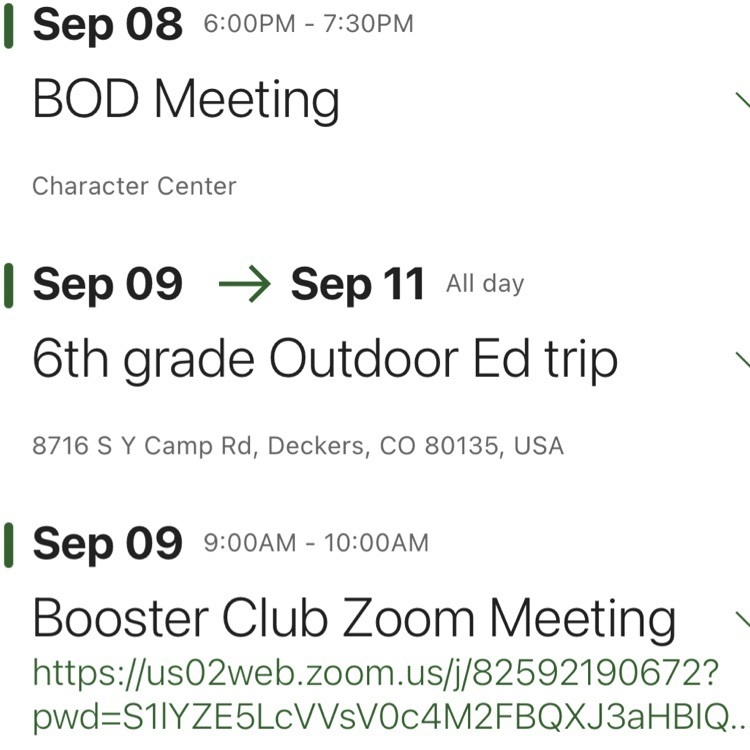The height and width of the screenshot is (750, 750).
Task: Click the Deckers, CO camp address
Action: pyautogui.click(x=298, y=446)
